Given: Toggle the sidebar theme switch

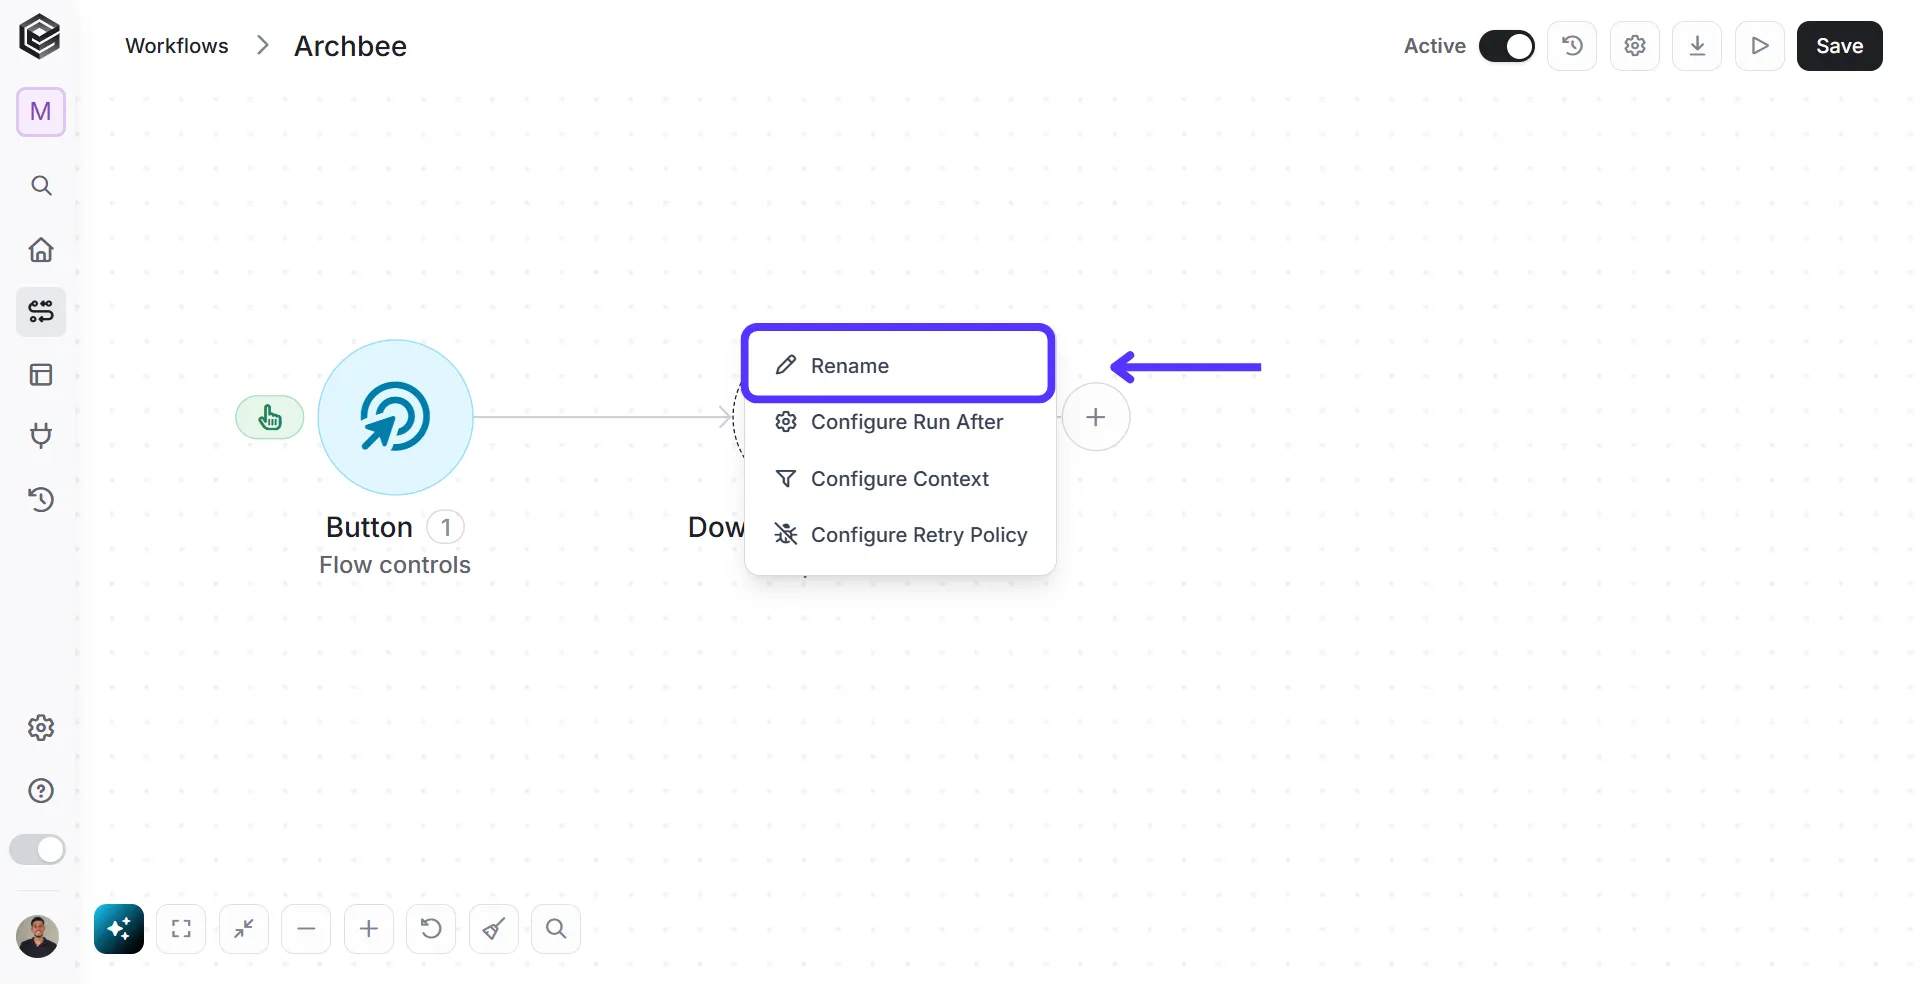Looking at the screenshot, I should click(x=37, y=850).
